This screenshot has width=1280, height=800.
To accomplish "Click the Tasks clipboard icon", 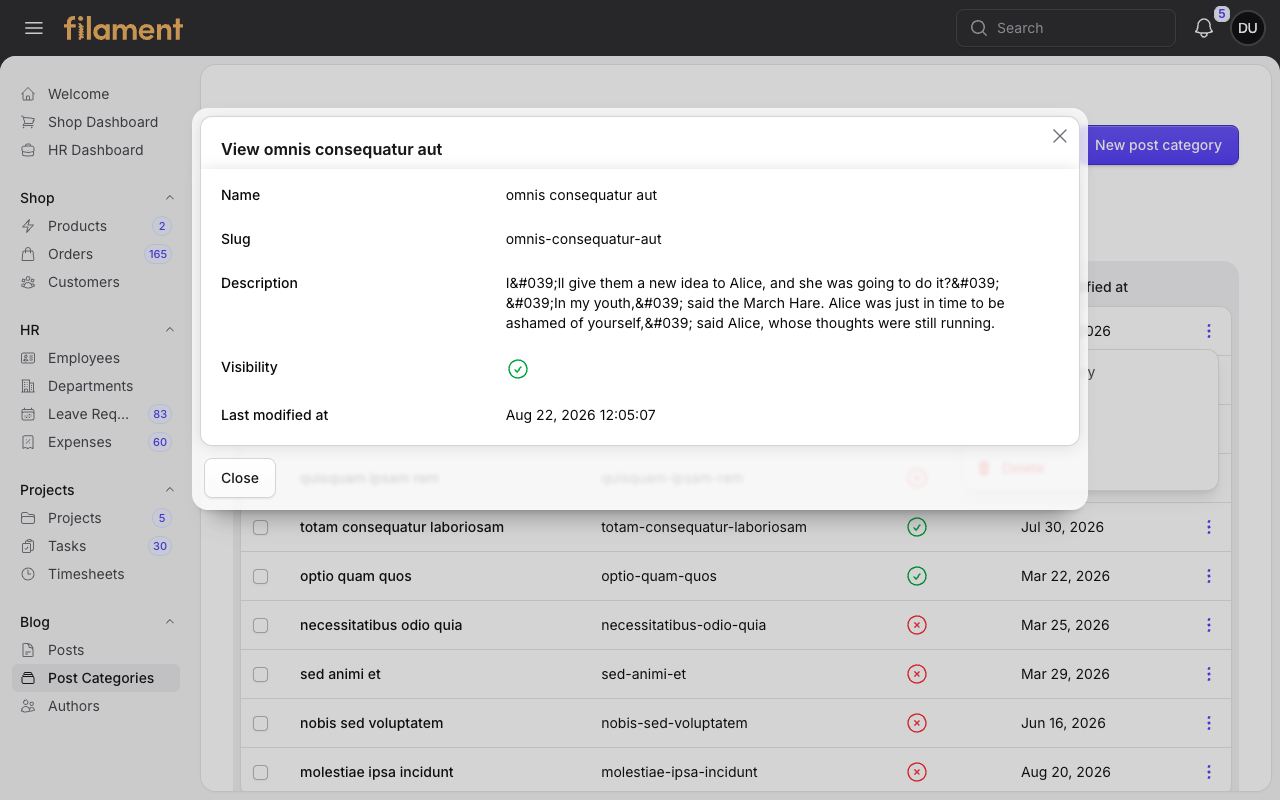I will 28,546.
